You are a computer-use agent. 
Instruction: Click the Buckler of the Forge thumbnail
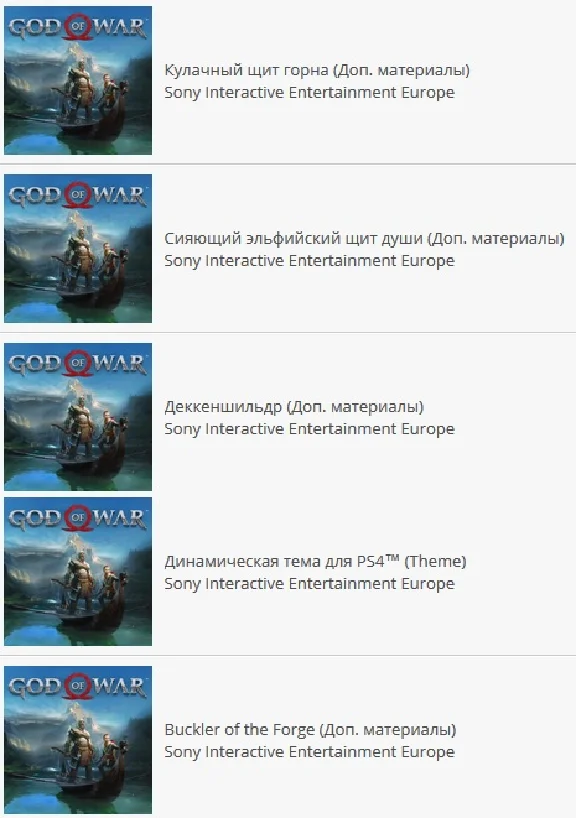pos(78,740)
